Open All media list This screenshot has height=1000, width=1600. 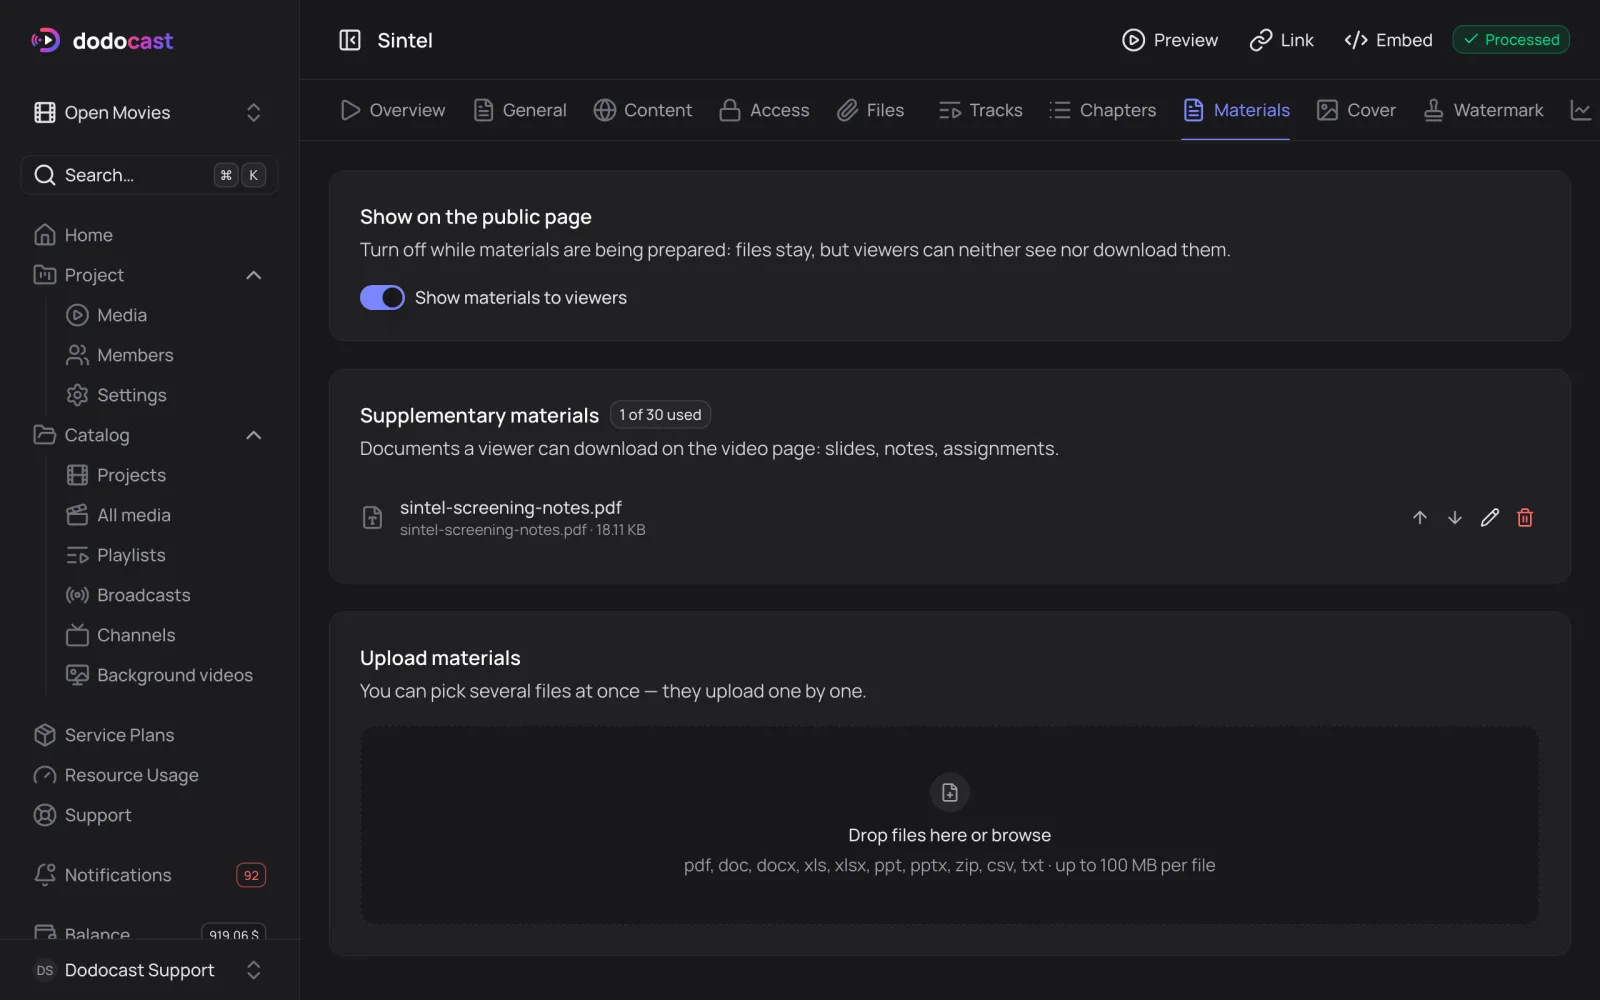click(x=118, y=515)
